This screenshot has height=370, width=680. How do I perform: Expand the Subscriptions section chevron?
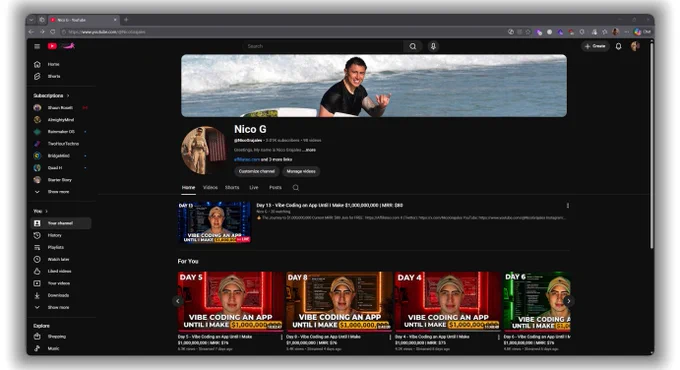click(x=68, y=96)
